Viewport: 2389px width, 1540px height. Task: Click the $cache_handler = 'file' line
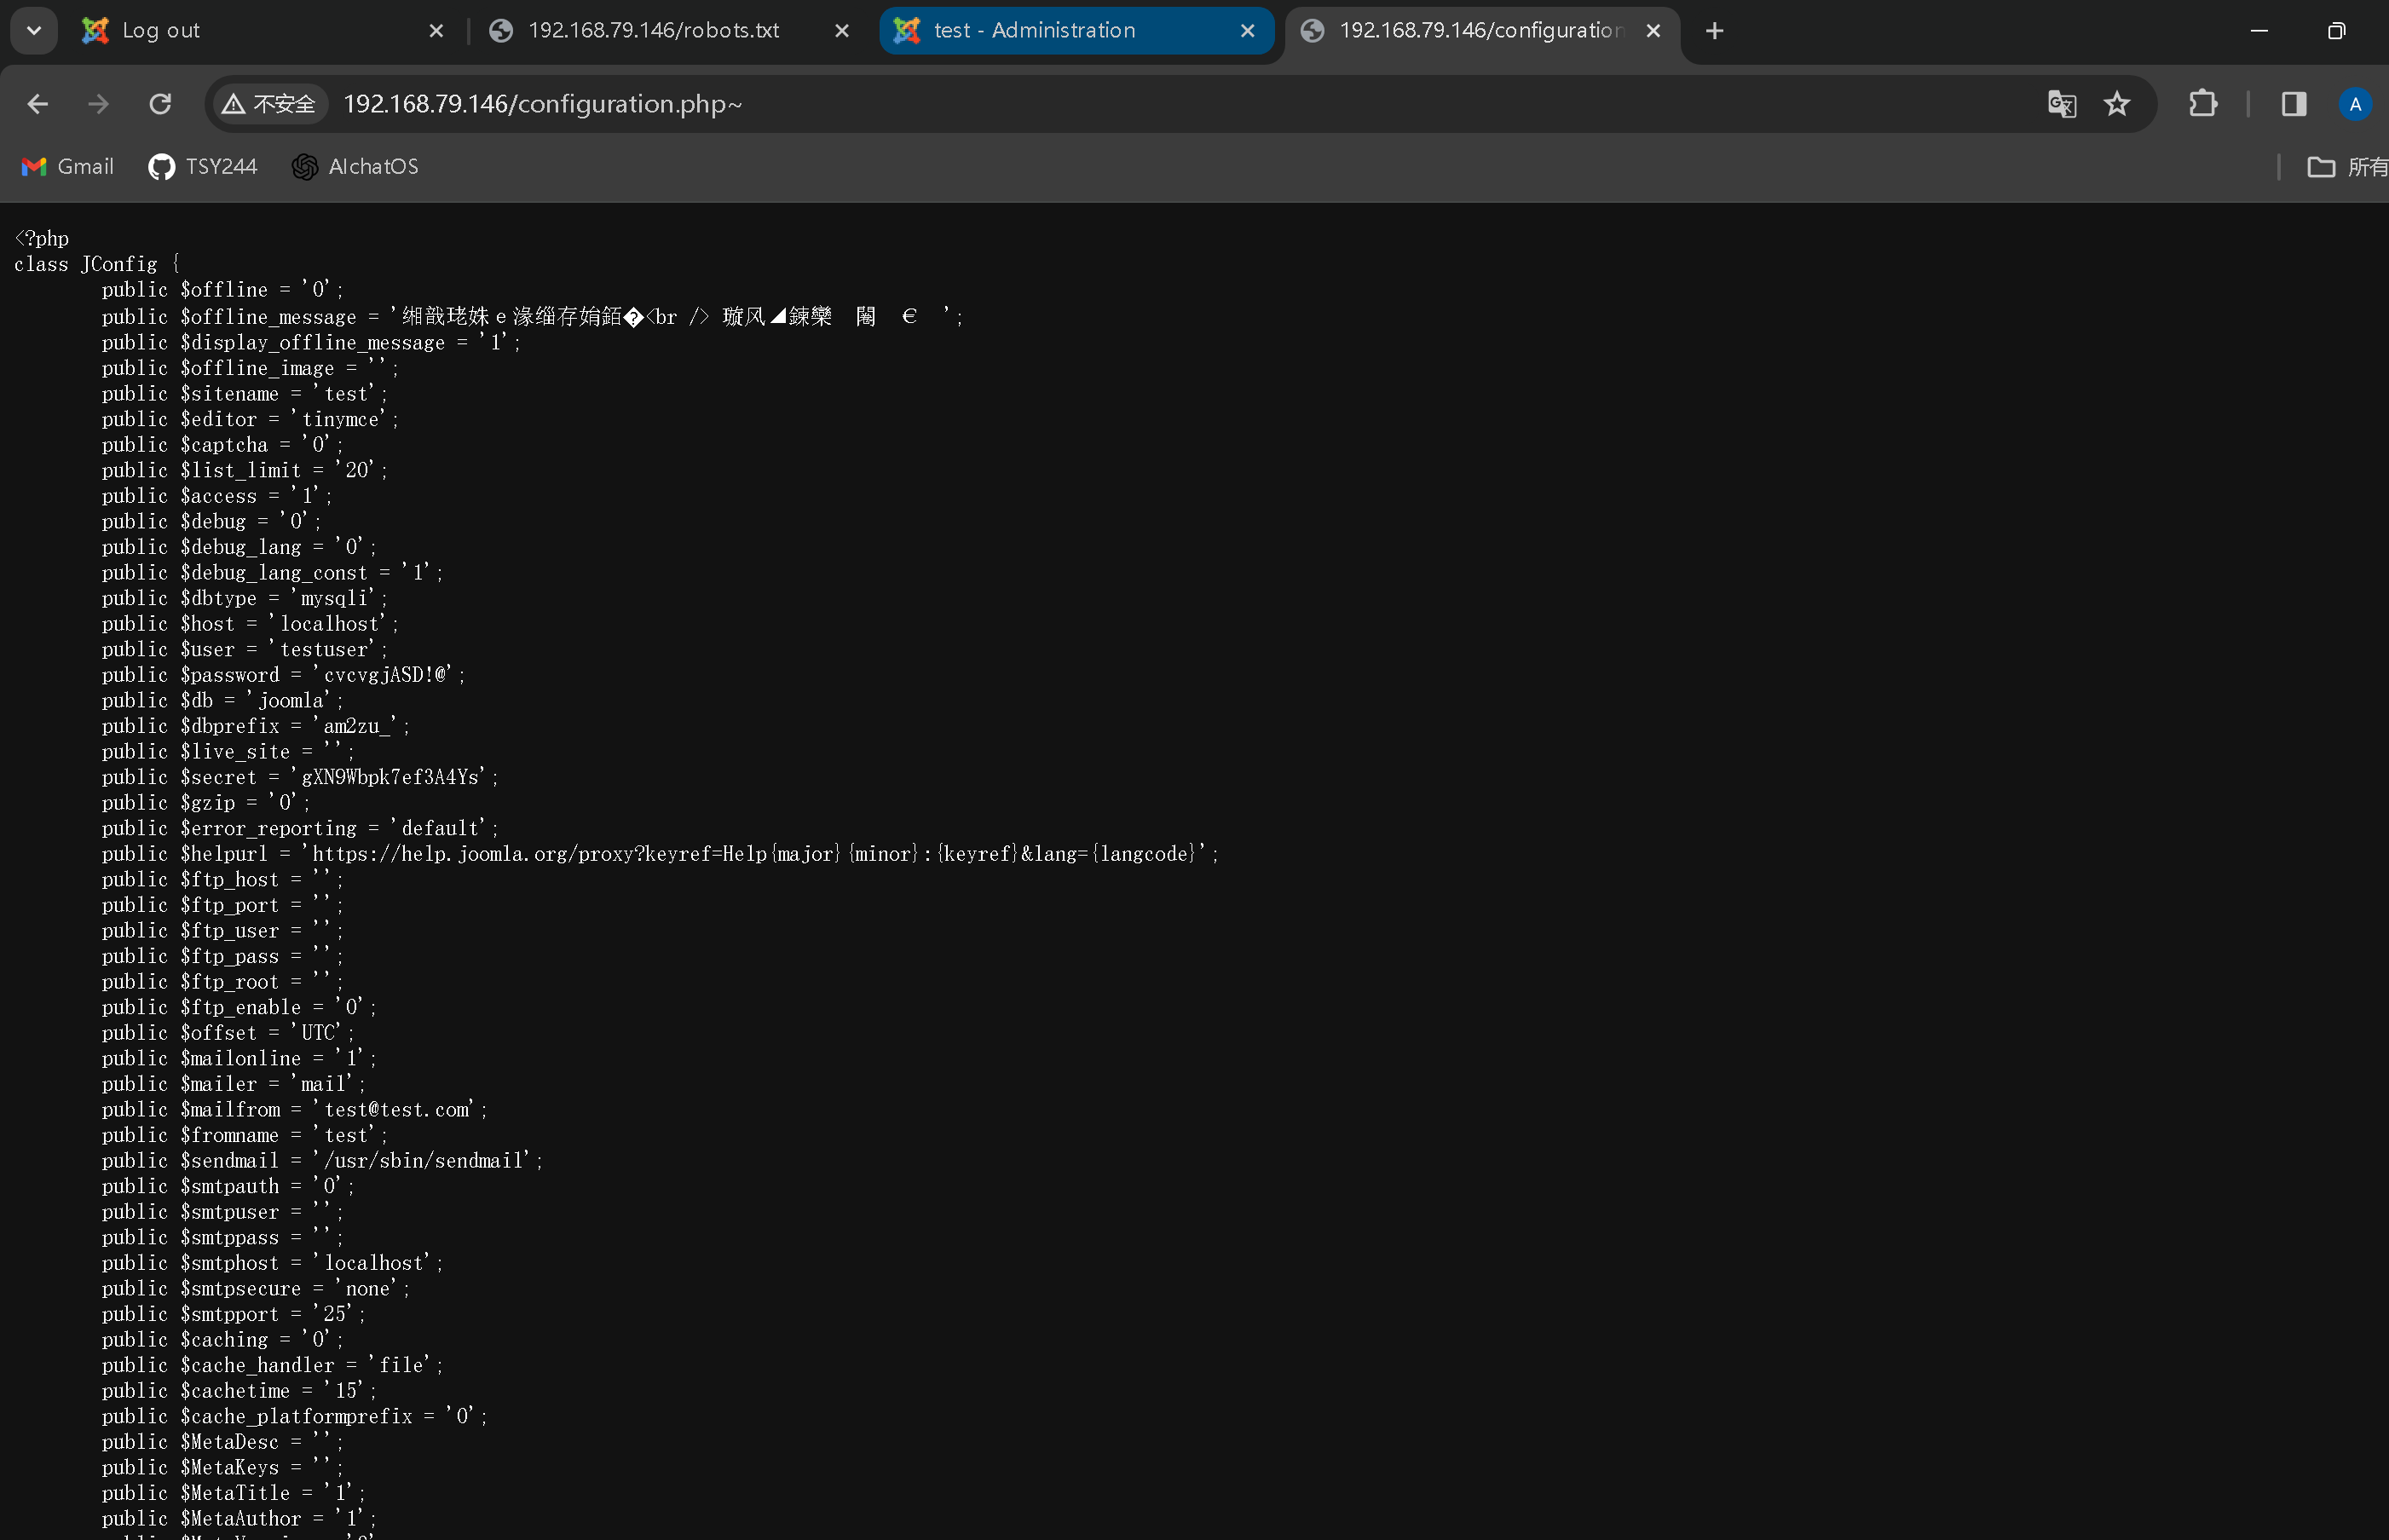[x=272, y=1365]
